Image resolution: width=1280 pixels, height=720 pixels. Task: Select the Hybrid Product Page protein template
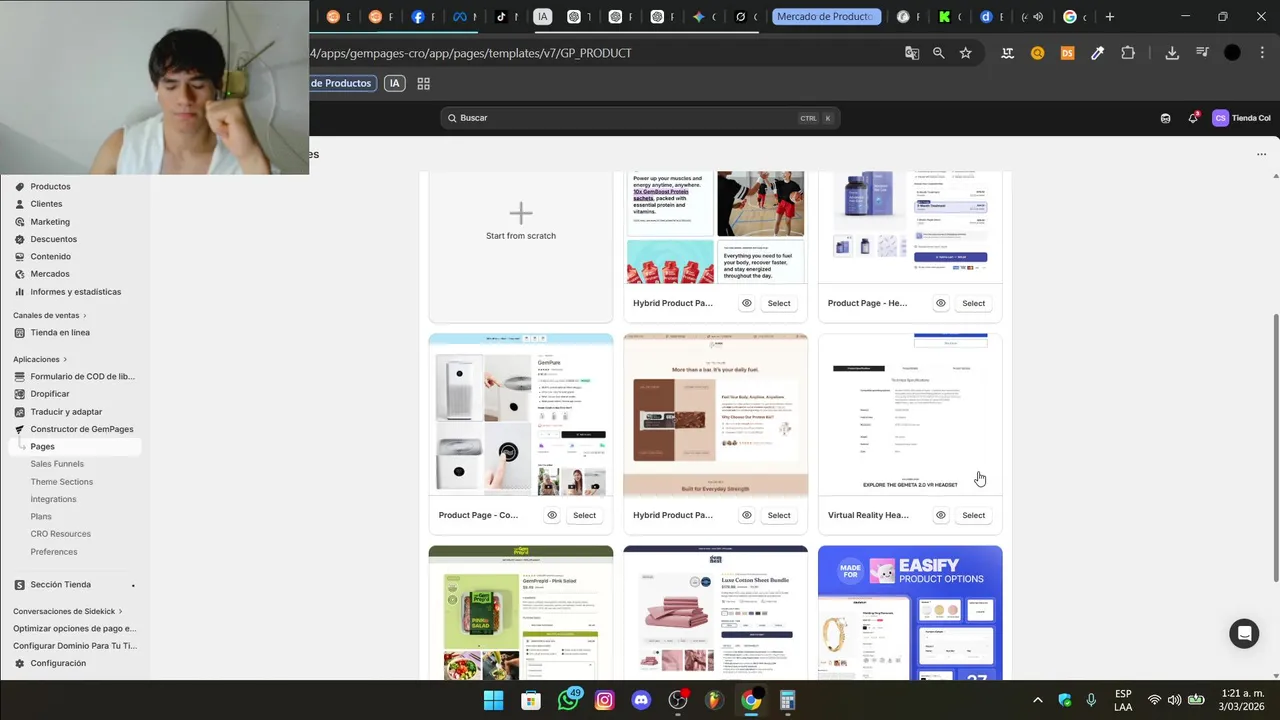(x=779, y=303)
